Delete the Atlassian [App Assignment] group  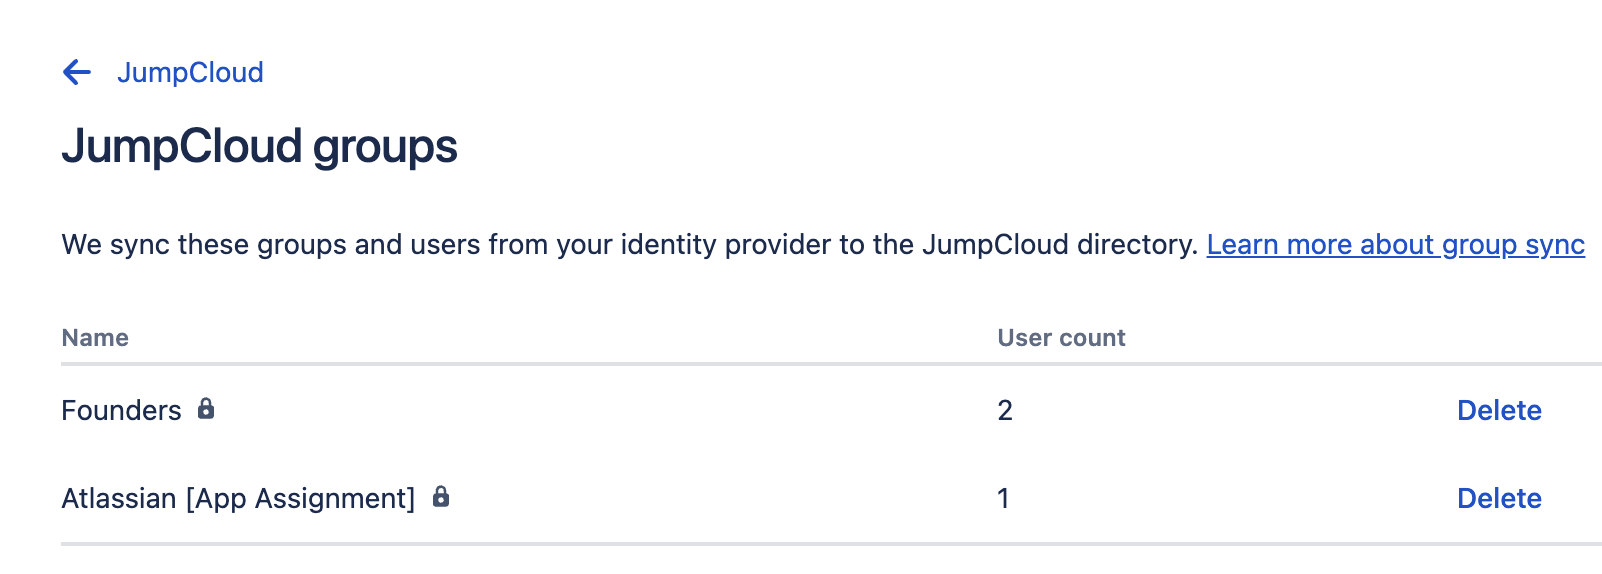[1499, 498]
